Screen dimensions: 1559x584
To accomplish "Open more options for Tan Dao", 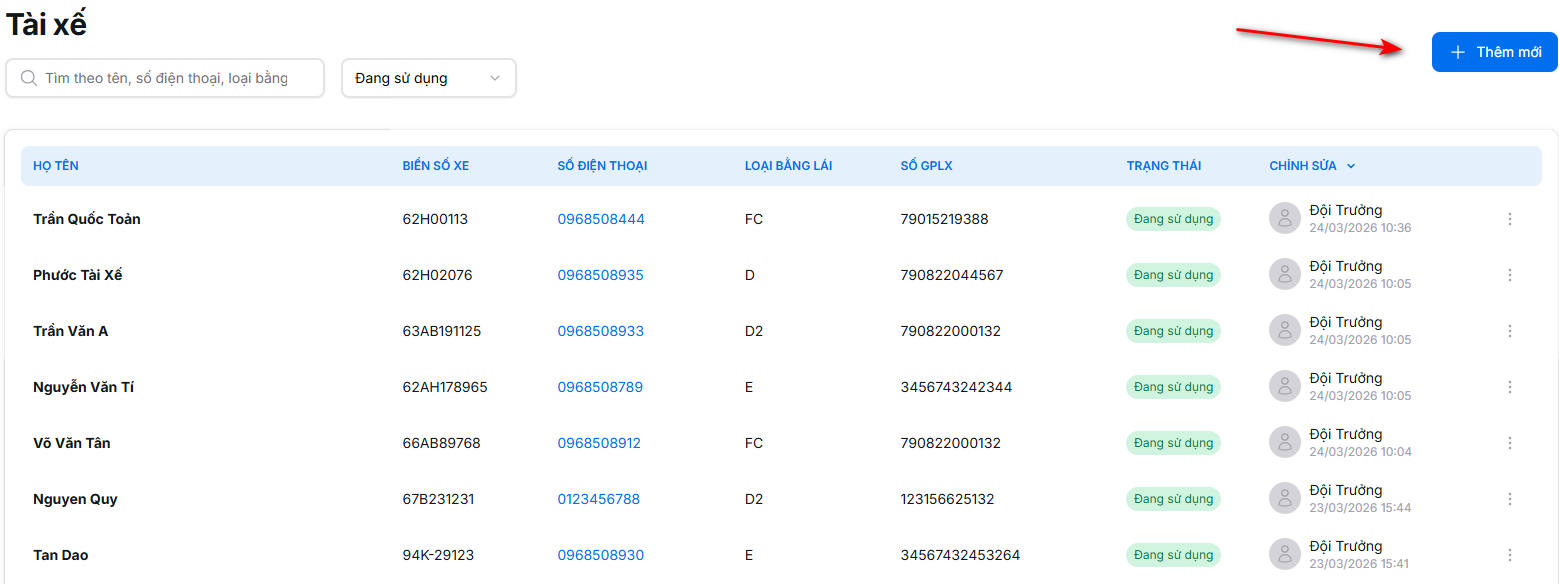I will point(1509,555).
